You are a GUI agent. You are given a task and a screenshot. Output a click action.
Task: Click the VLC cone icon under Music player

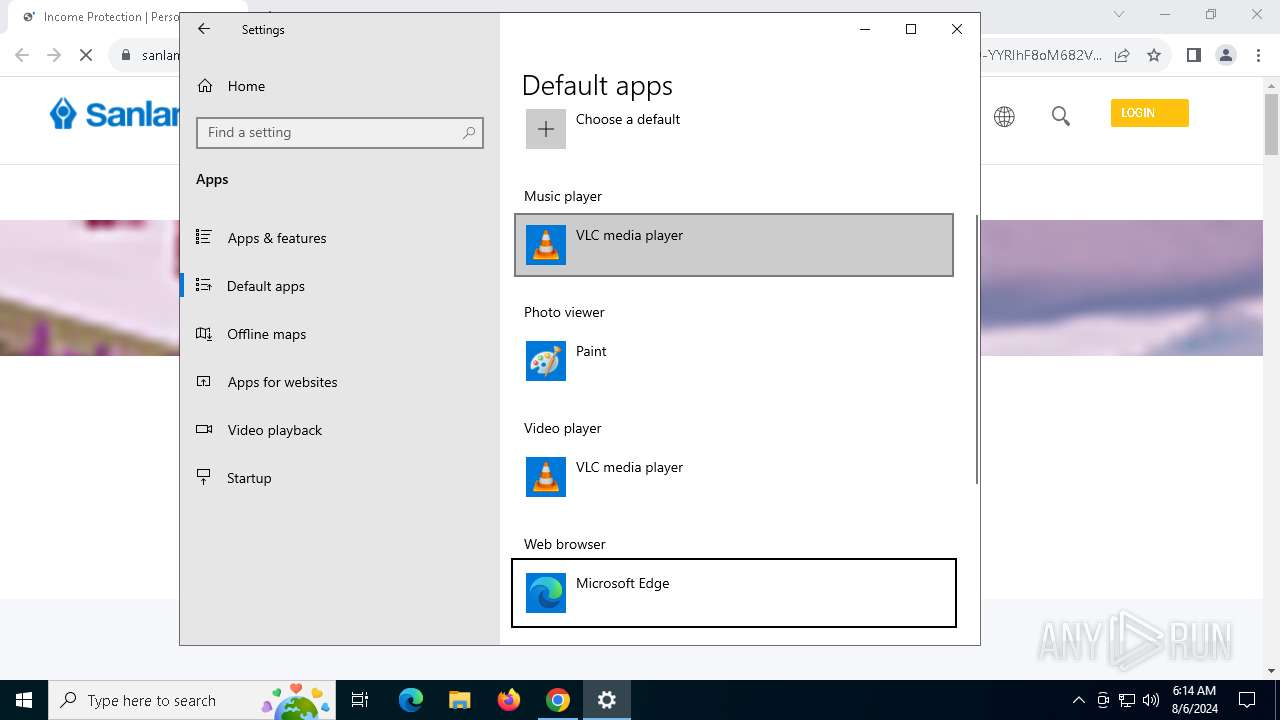[546, 245]
